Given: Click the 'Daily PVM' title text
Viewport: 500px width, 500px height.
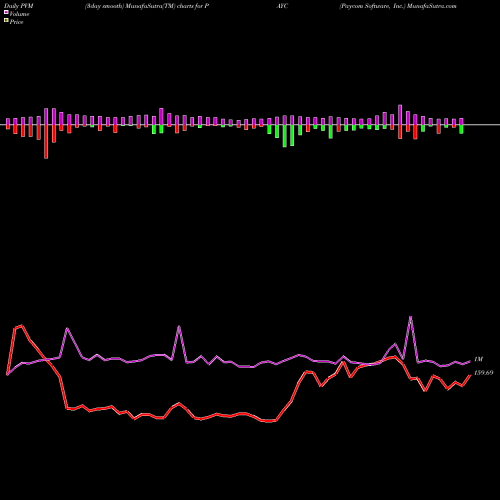Looking at the screenshot, I should tap(19, 6).
